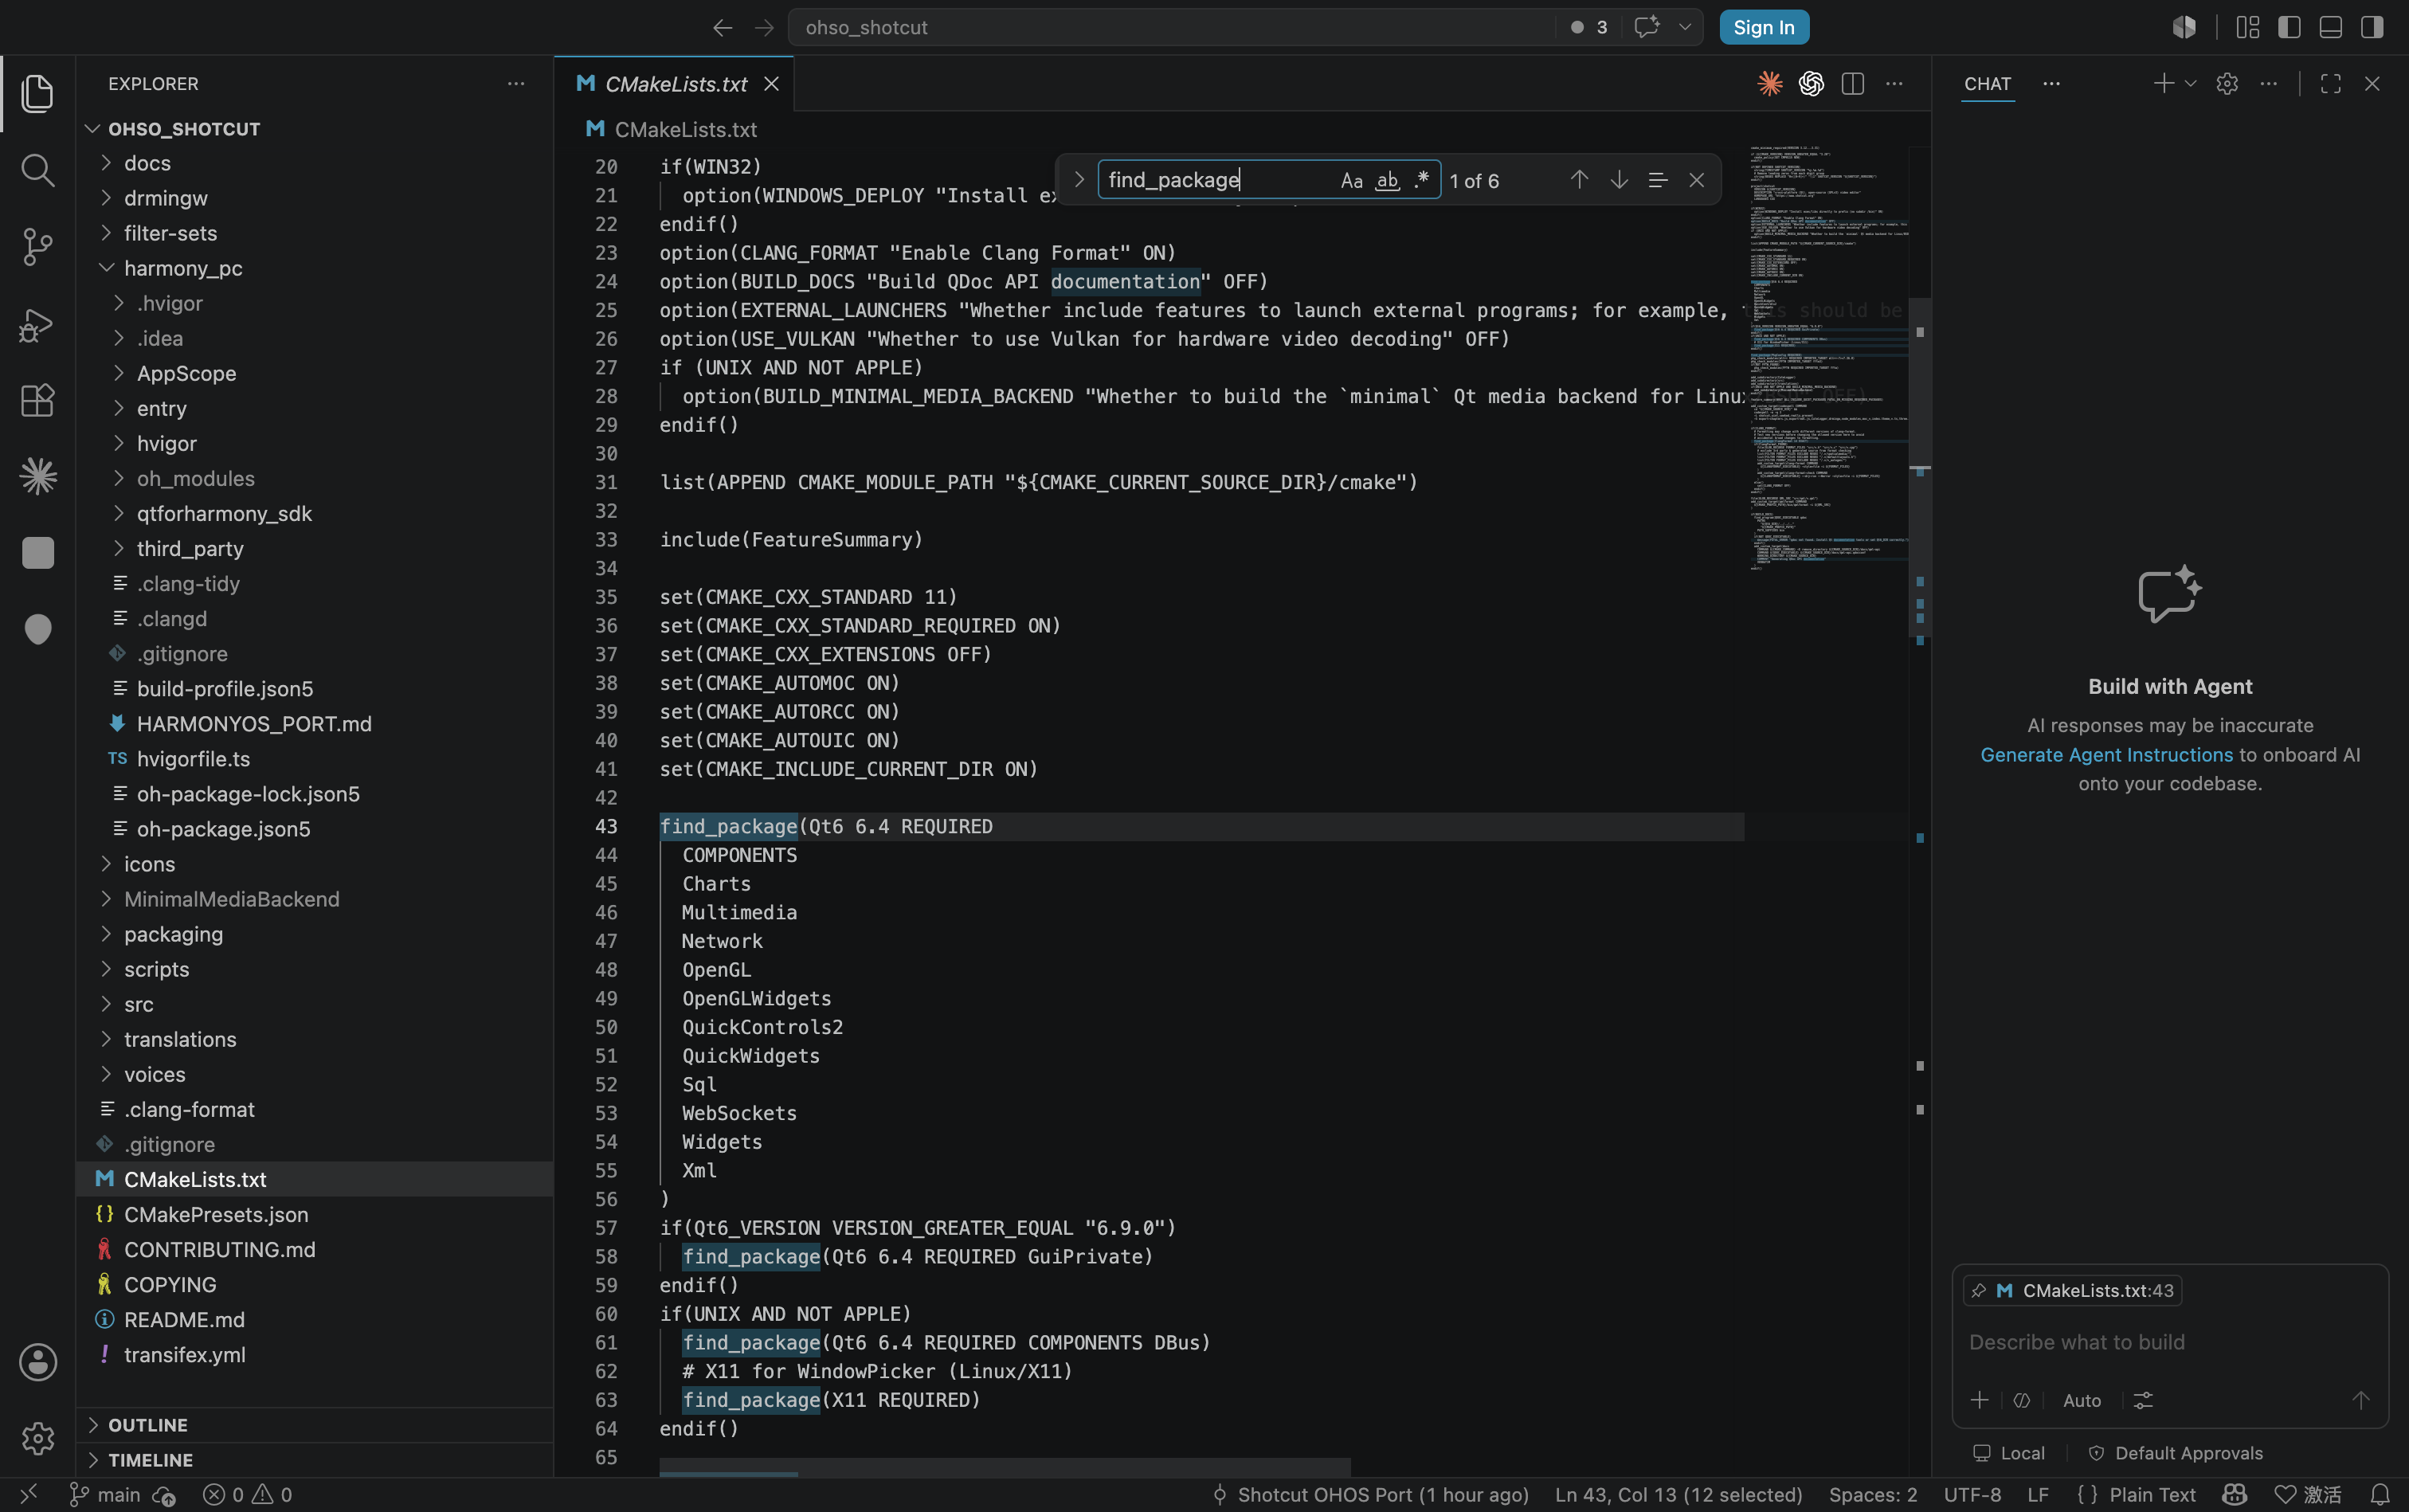Toggle Match Whole Word in find widget

1387,180
